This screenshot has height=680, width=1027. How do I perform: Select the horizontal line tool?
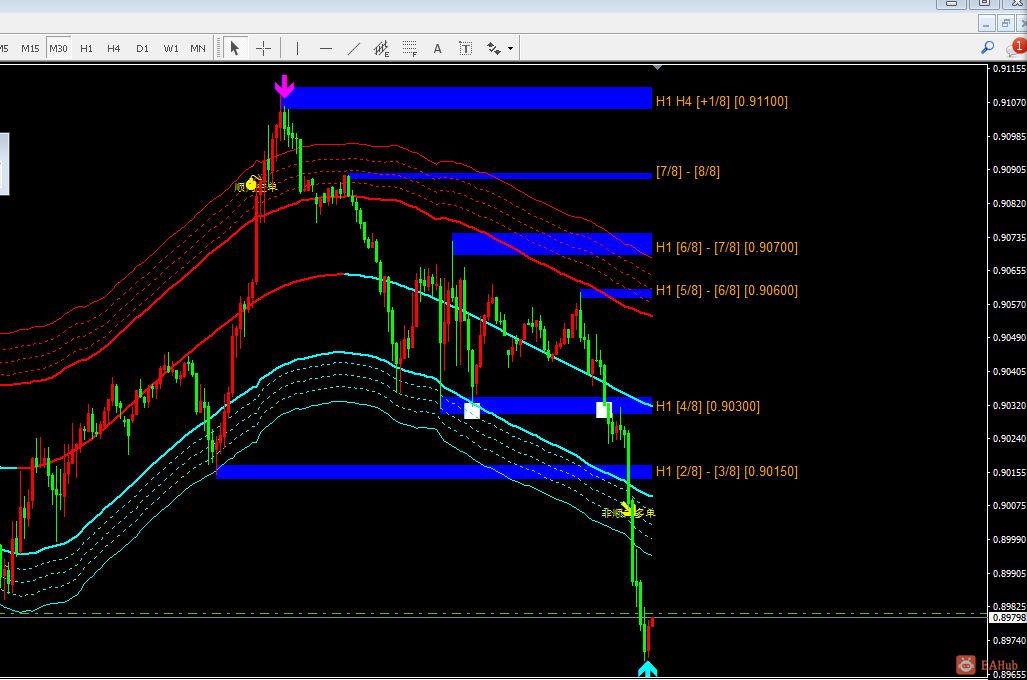point(326,48)
